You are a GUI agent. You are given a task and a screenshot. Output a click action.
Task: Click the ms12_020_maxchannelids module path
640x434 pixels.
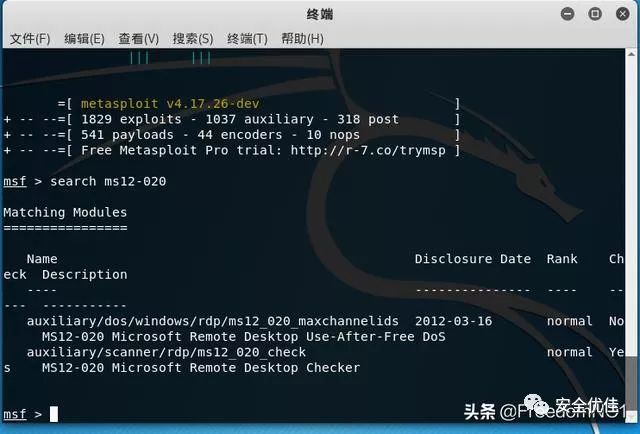pos(213,321)
